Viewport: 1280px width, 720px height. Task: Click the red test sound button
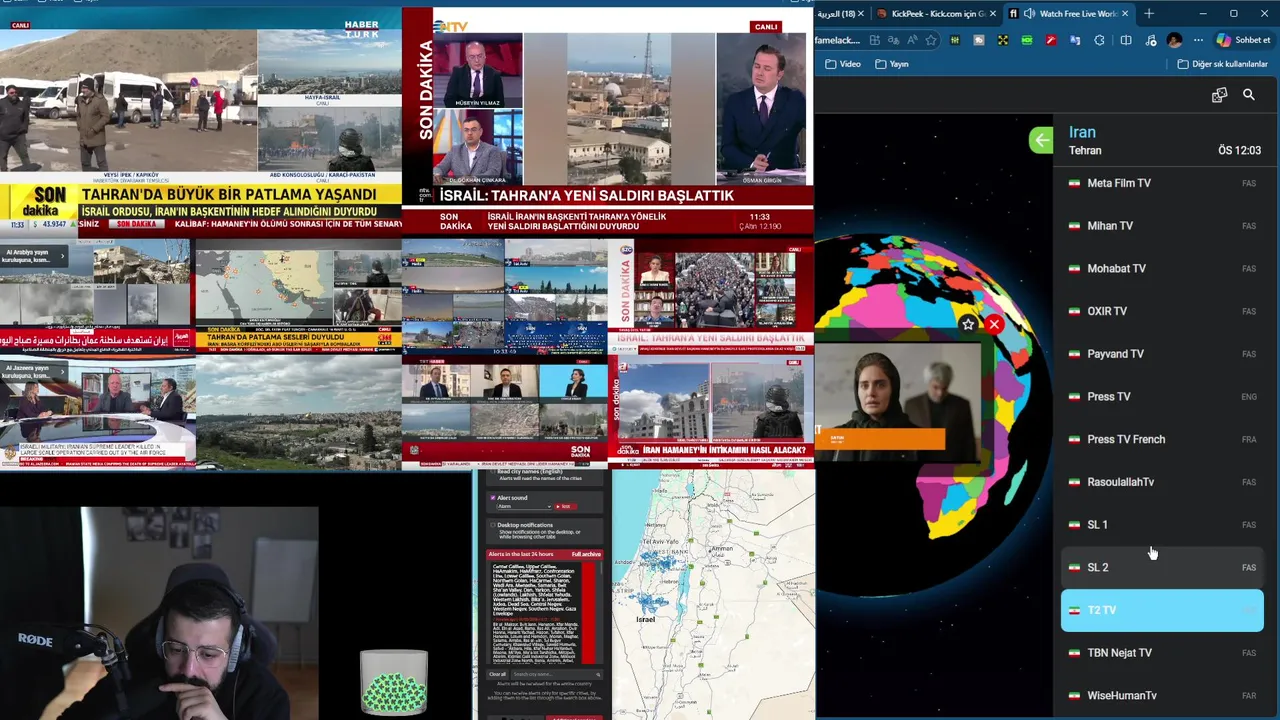coord(565,506)
